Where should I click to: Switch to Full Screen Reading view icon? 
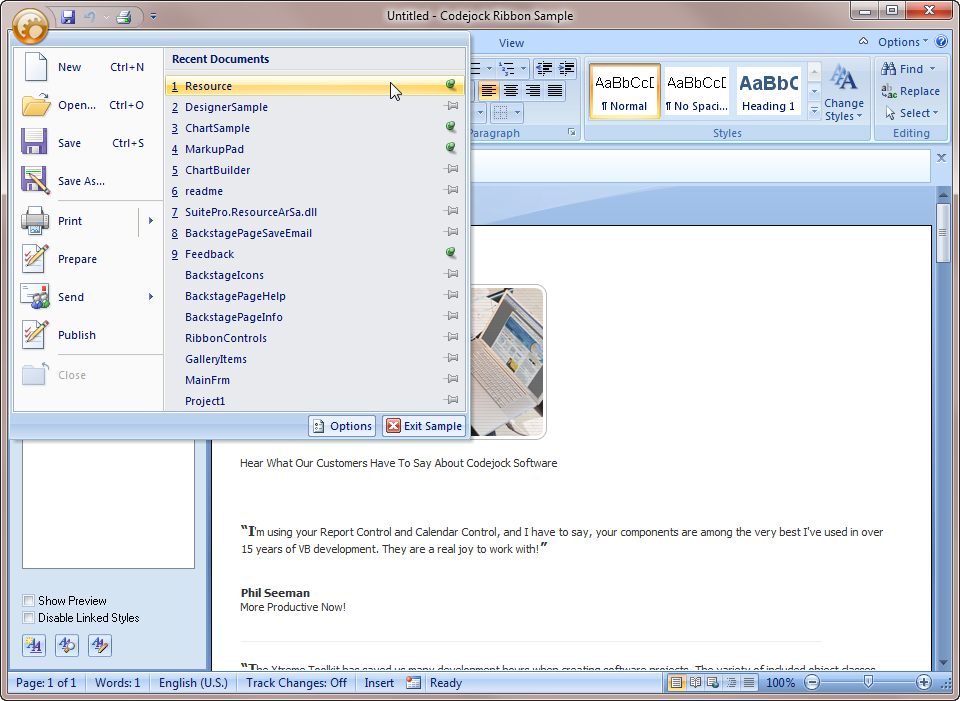[695, 682]
